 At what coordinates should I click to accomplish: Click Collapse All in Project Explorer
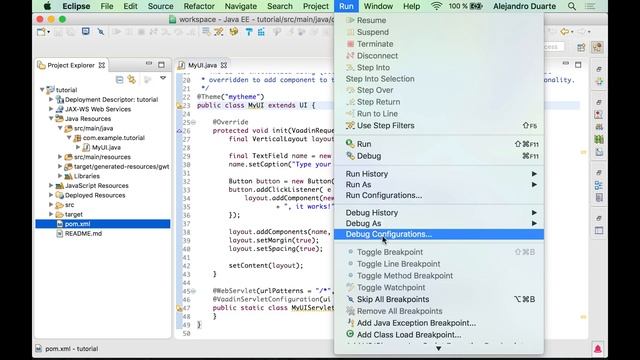119,79
